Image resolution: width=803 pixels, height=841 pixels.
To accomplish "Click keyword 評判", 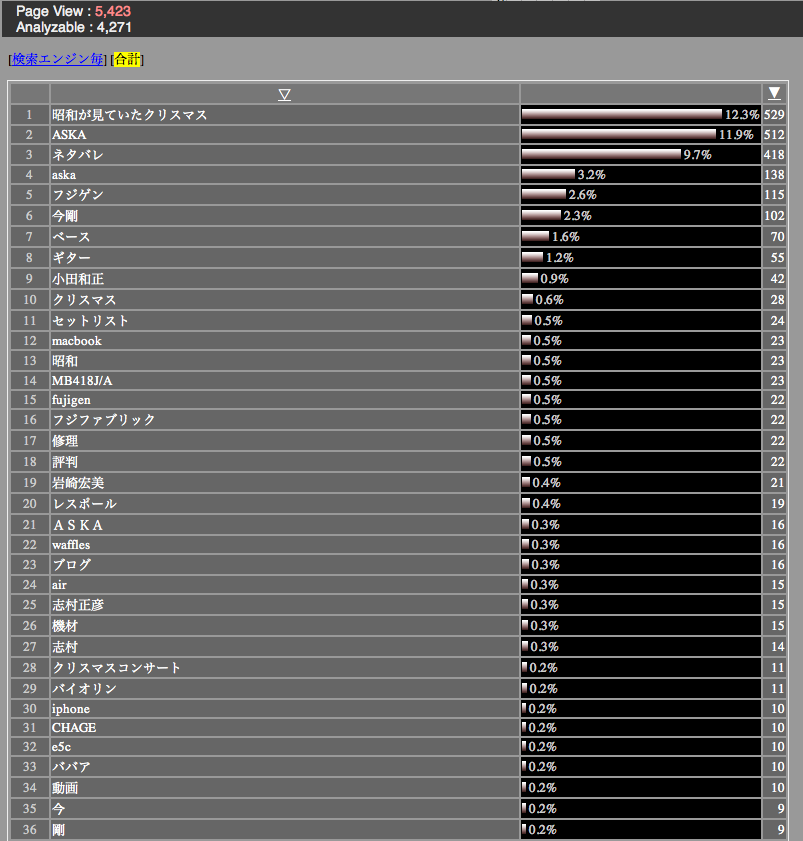I will pyautogui.click(x=65, y=462).
